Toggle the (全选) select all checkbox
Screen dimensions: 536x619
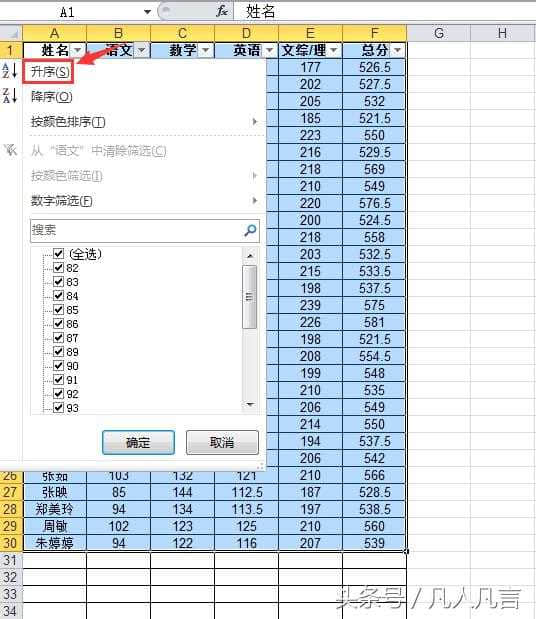tap(58, 253)
